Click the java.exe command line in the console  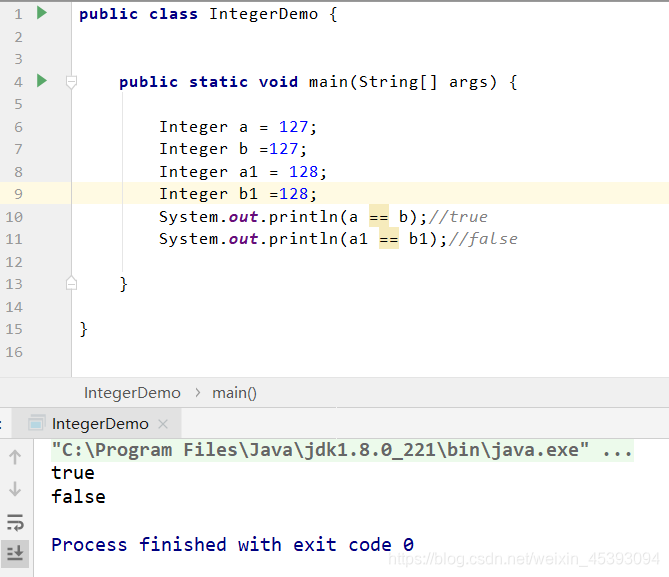342,450
